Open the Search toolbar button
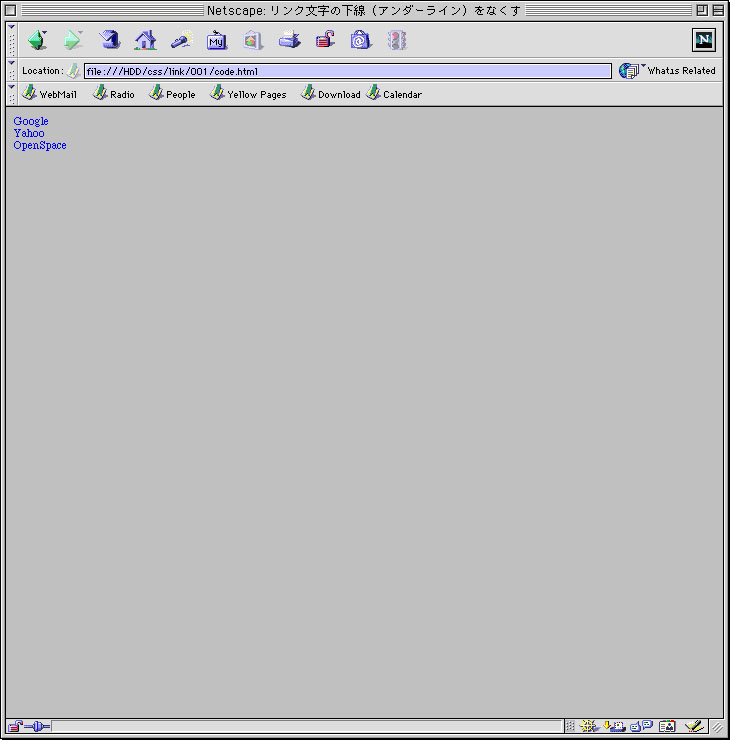 pos(182,41)
